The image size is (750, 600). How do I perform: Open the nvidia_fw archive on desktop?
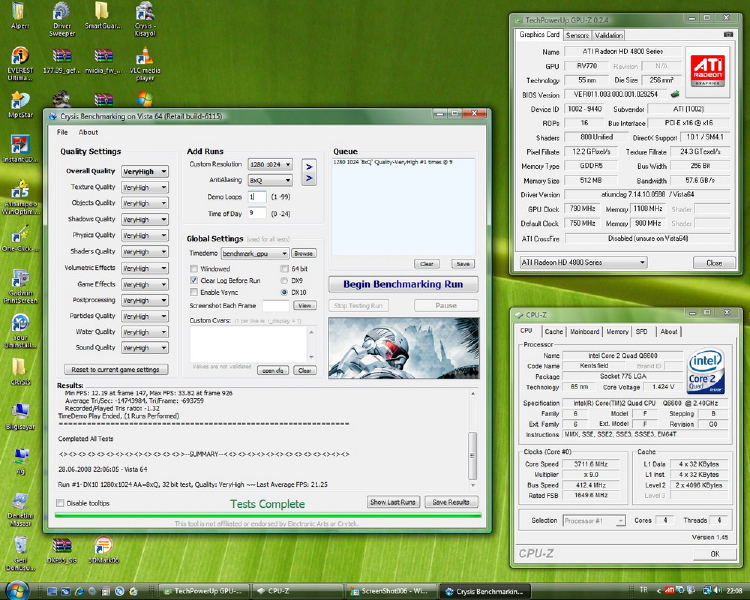[x=103, y=61]
